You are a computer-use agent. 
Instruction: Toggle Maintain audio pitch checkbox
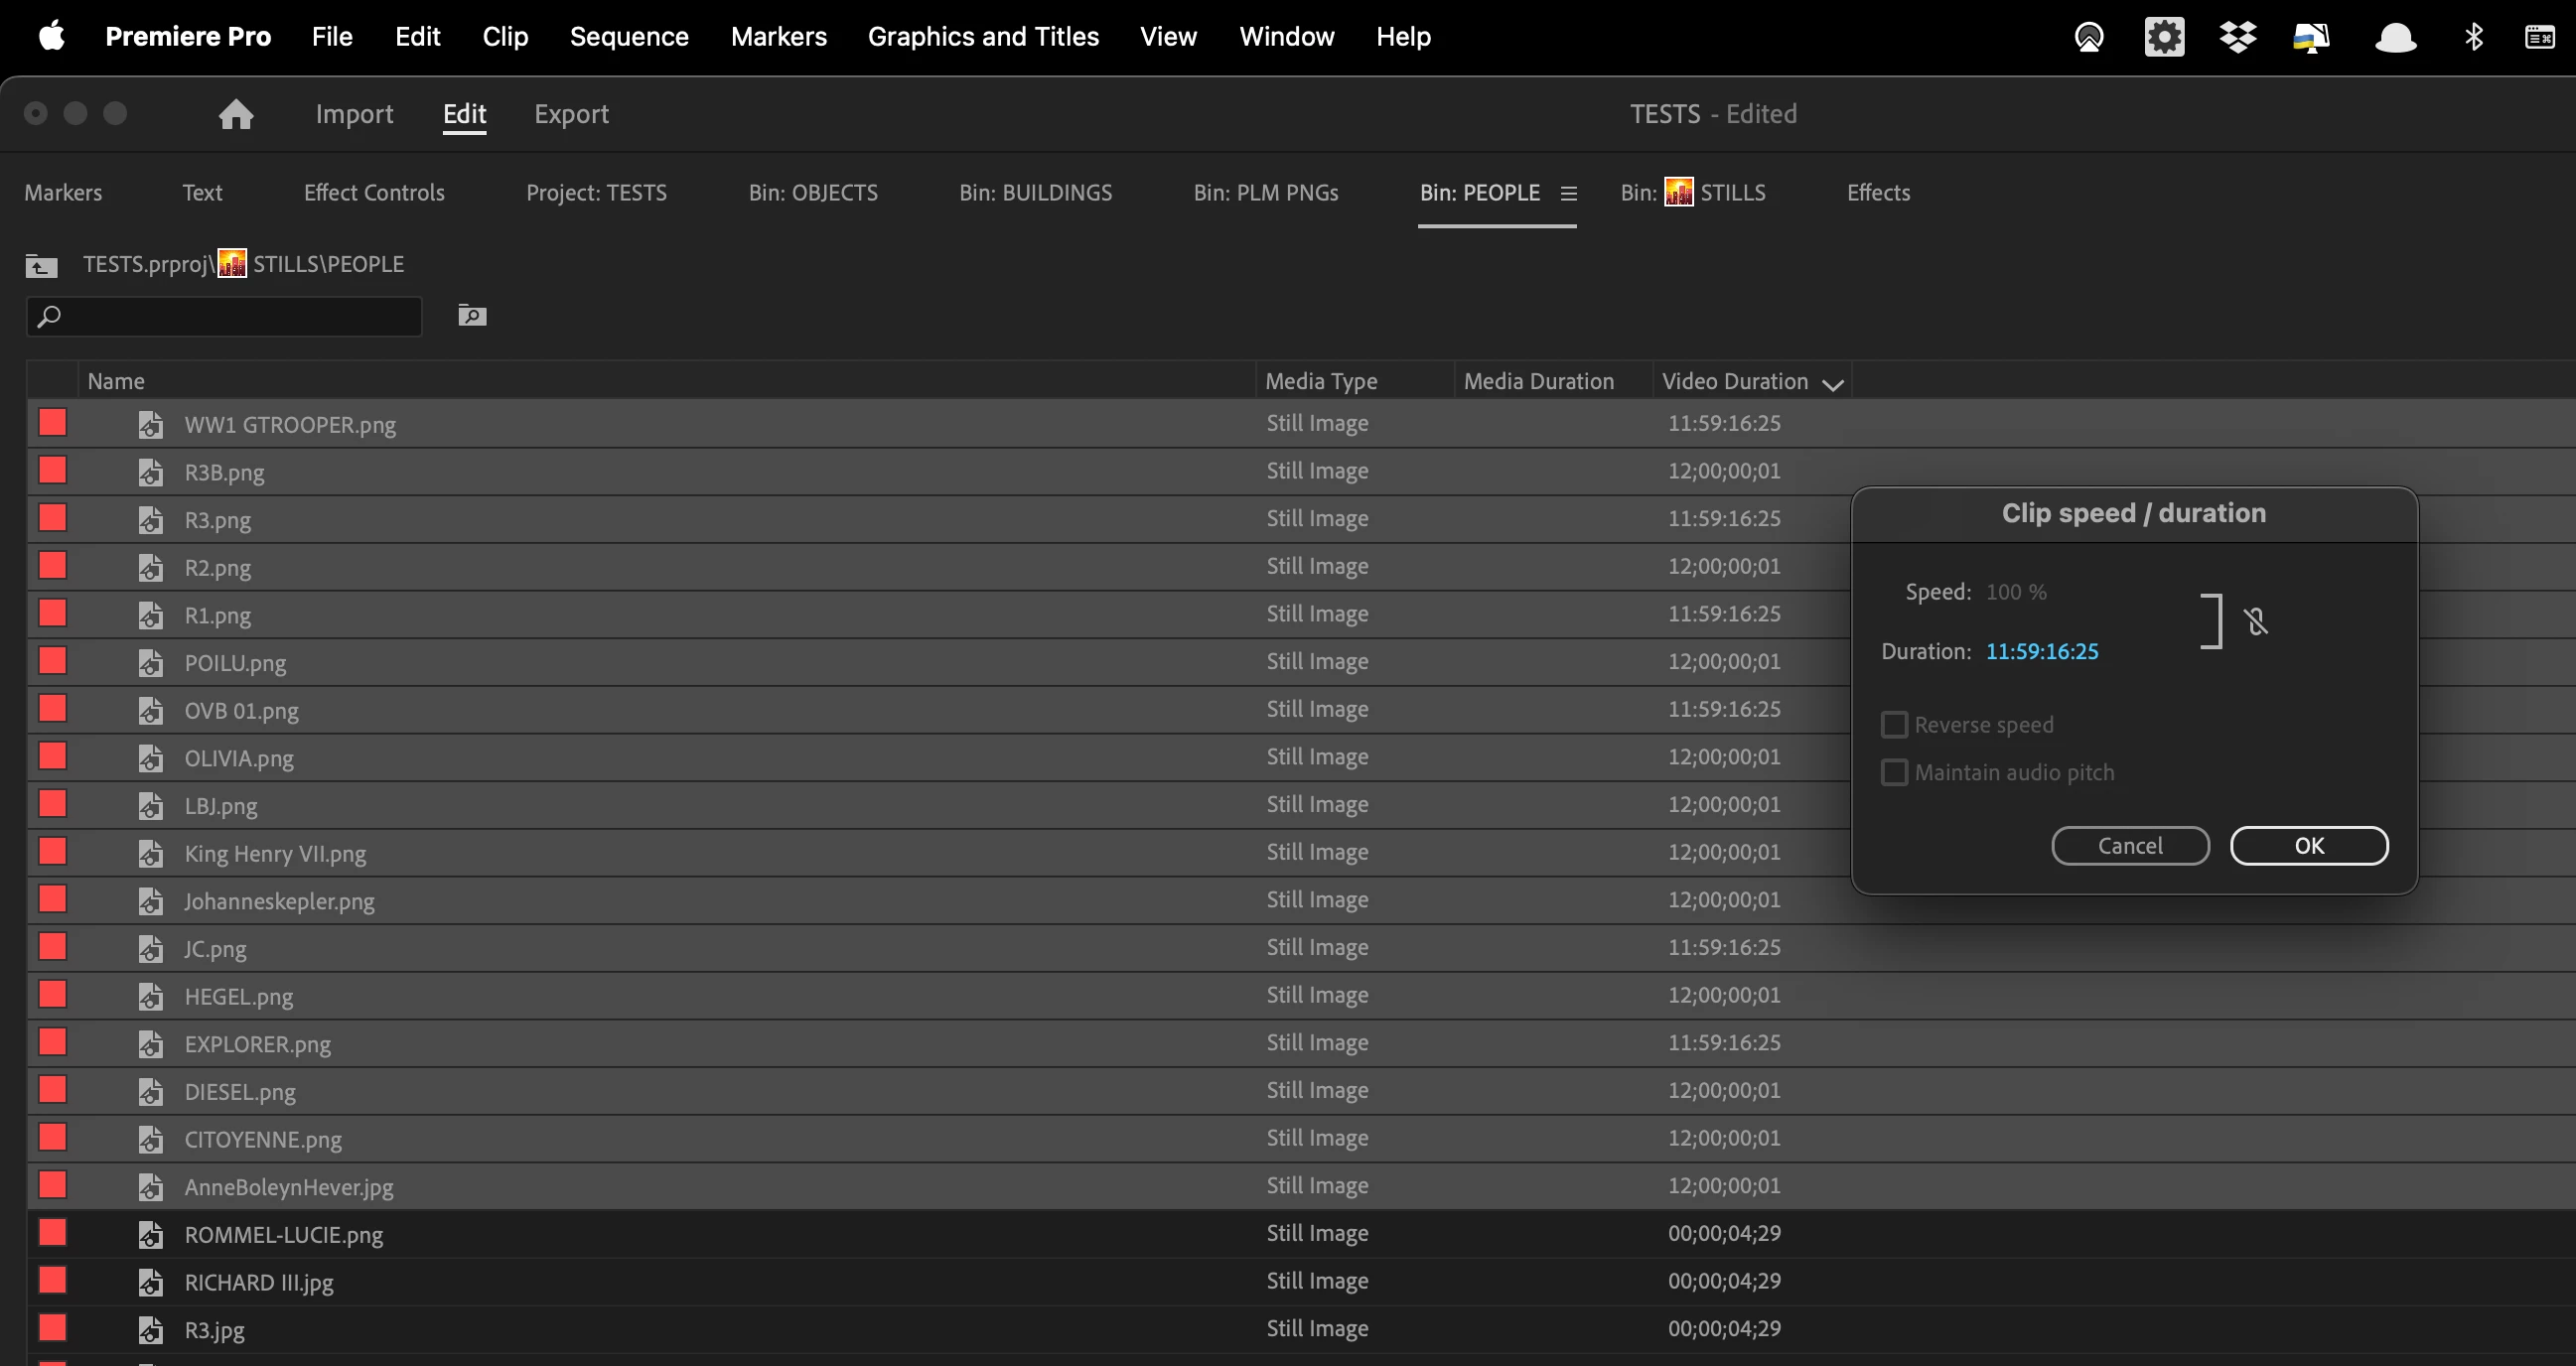pos(1894,772)
